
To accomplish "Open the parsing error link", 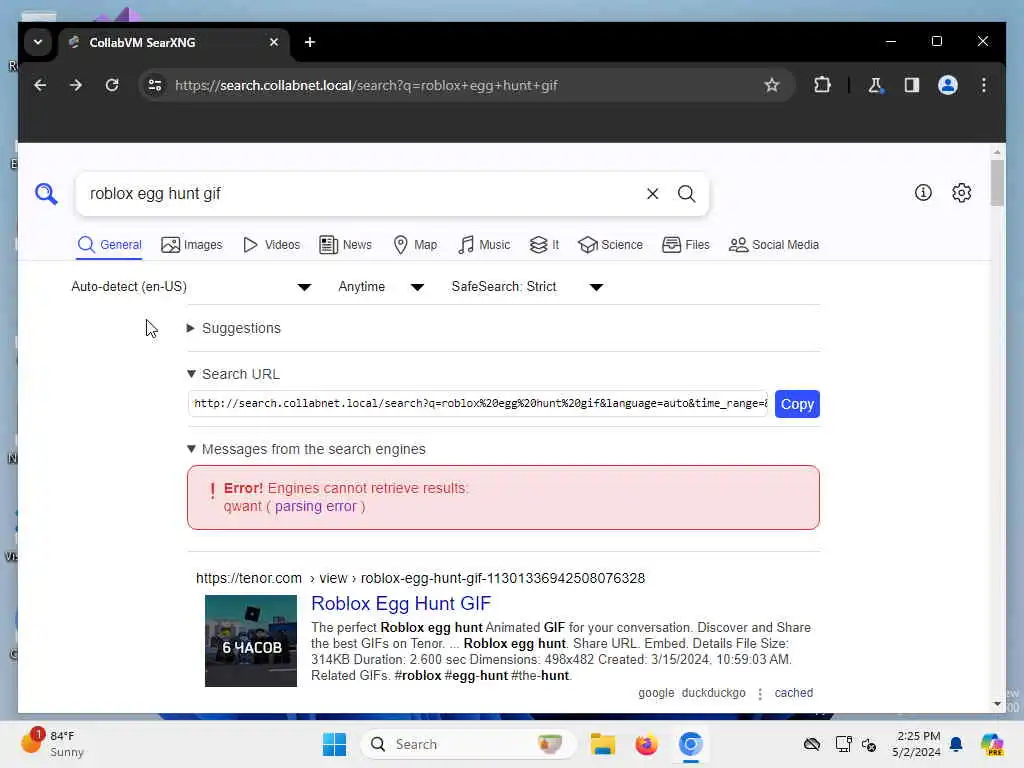I will pos(315,507).
